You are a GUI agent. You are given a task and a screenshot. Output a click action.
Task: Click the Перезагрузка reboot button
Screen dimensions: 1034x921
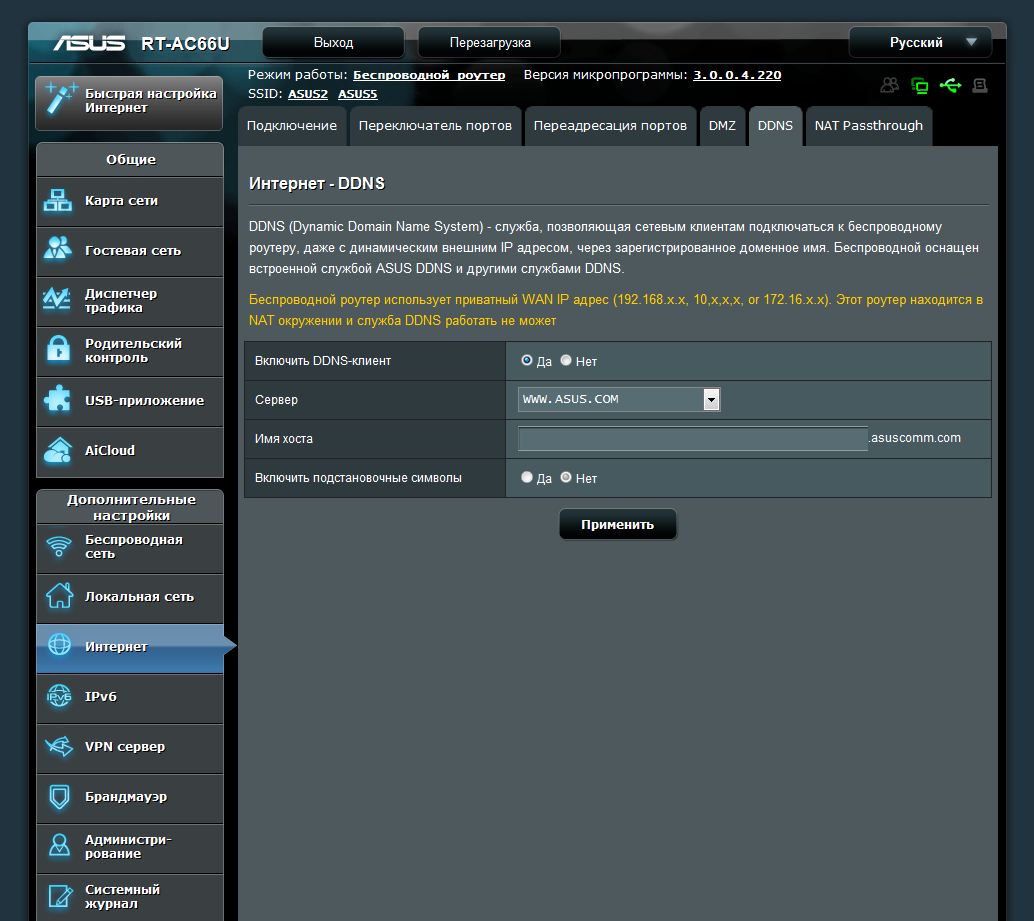point(490,42)
